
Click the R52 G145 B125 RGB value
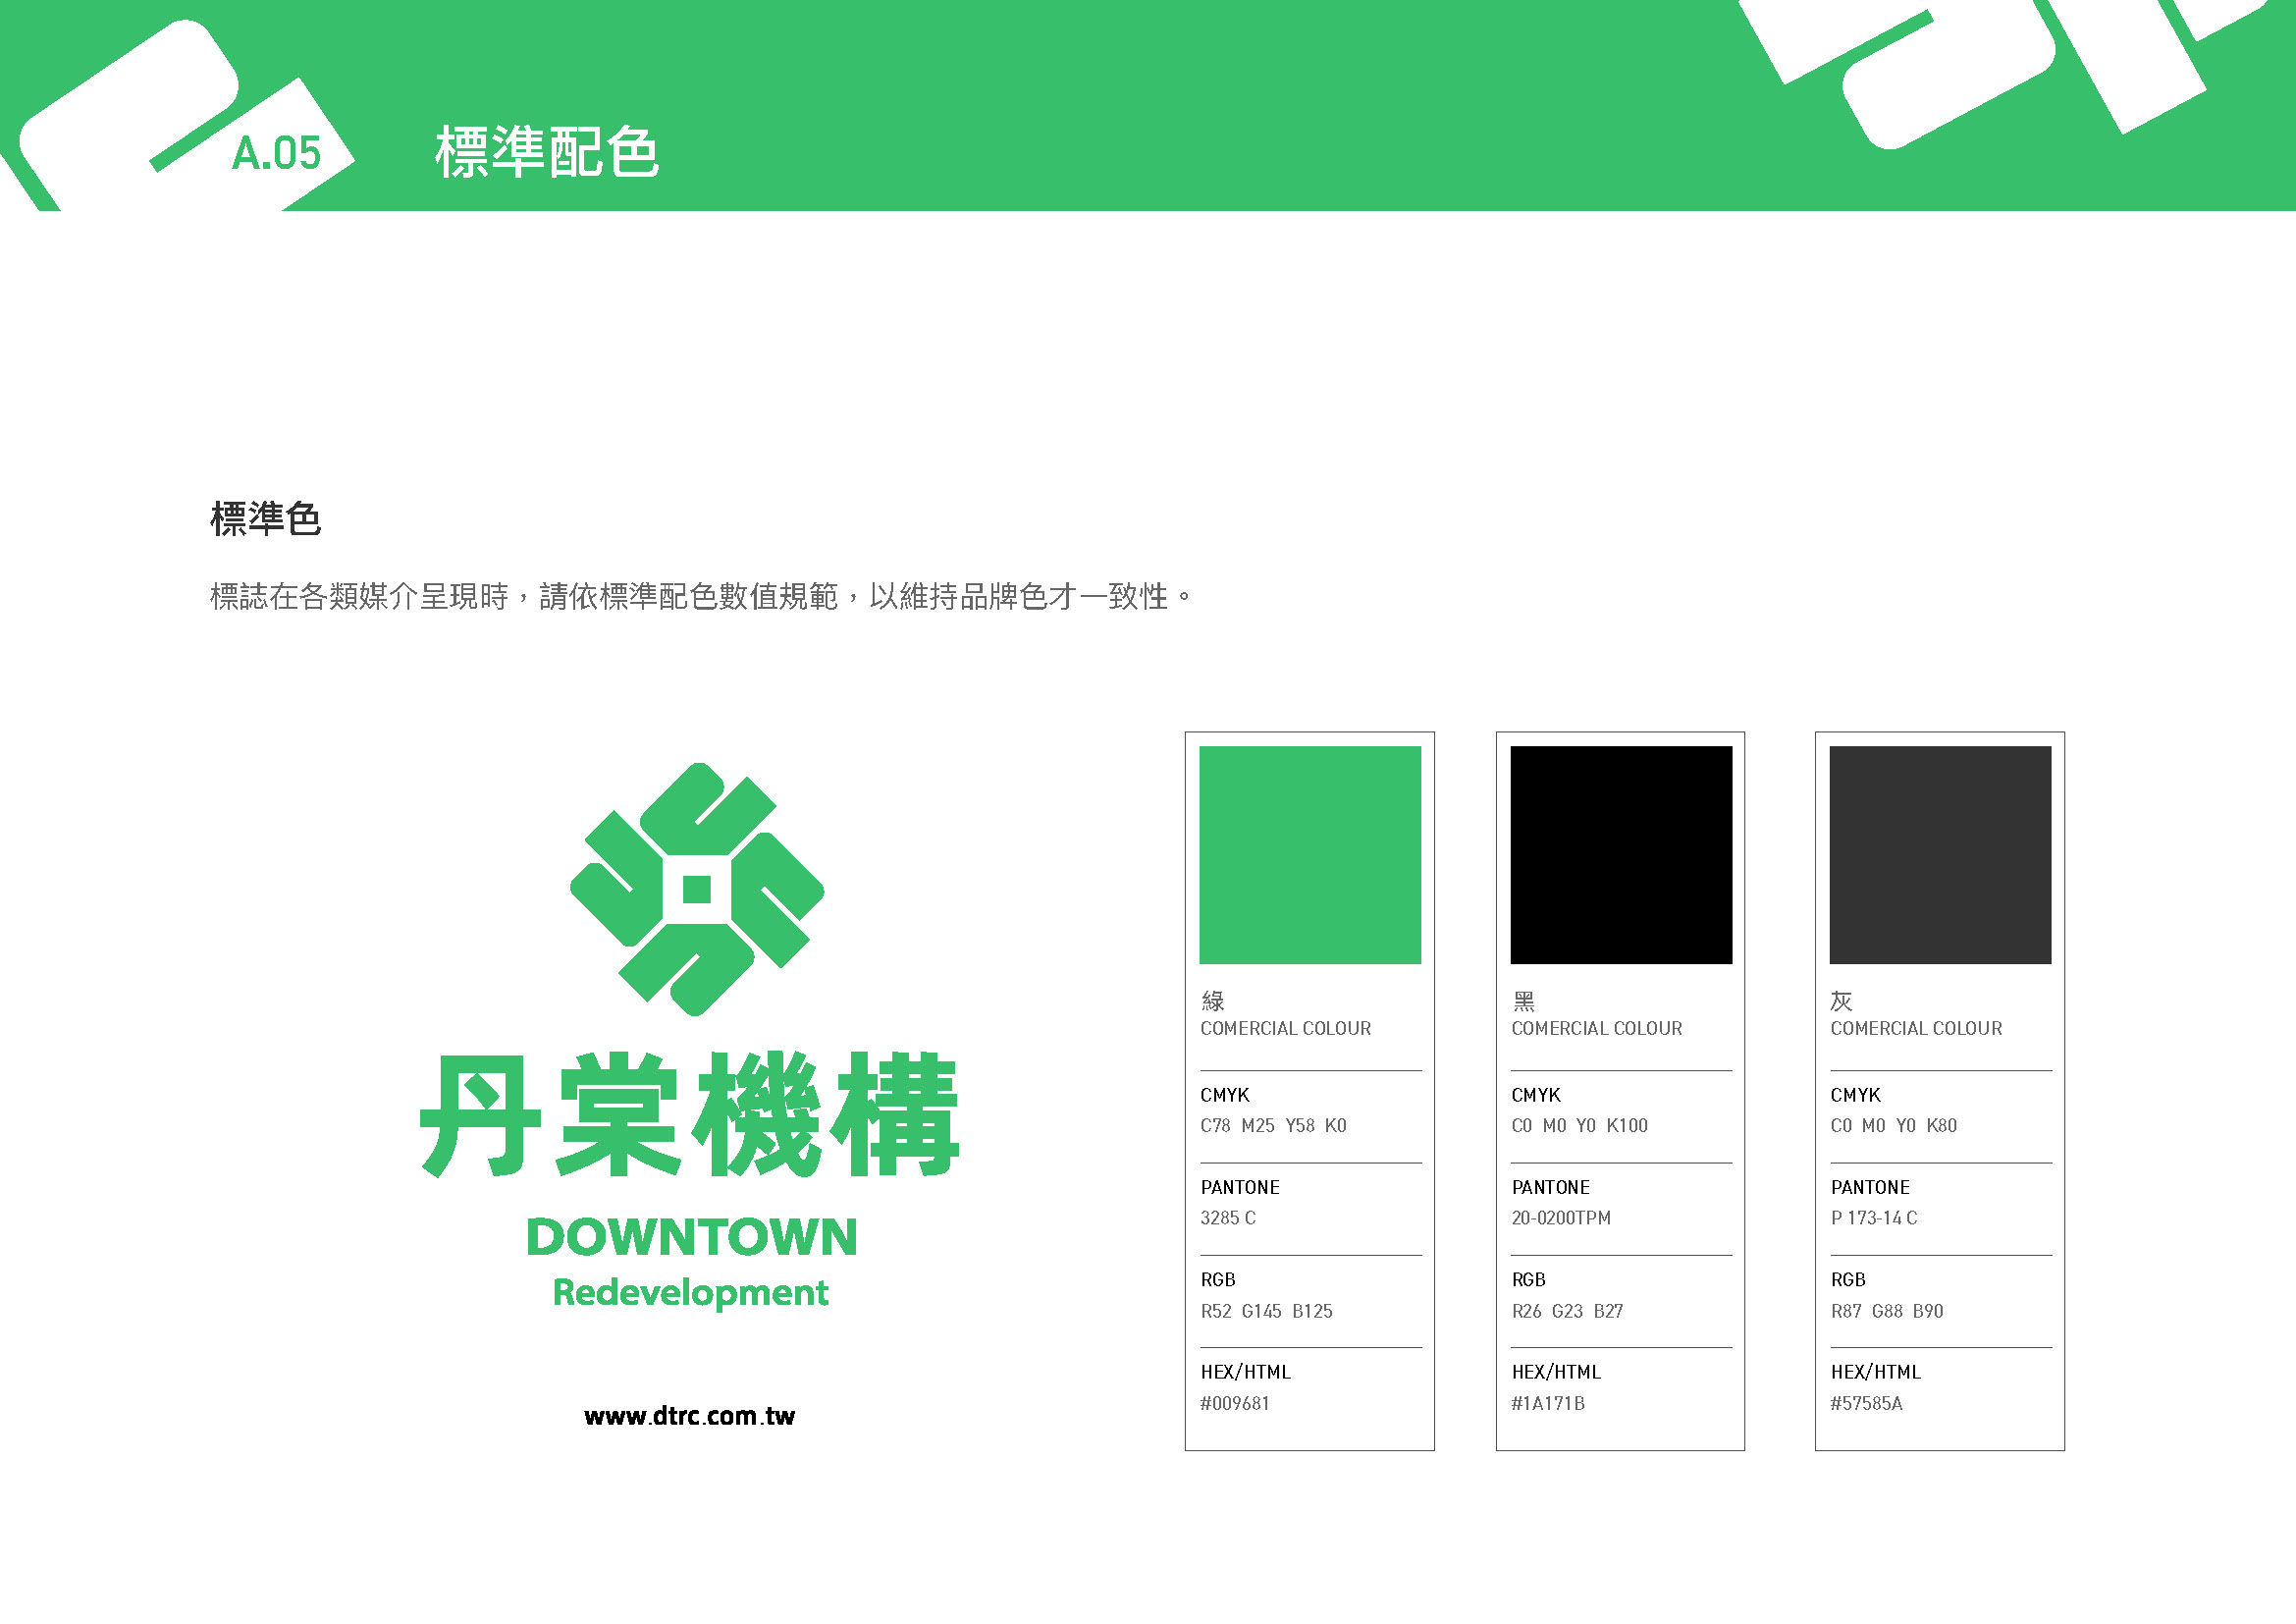[x=1266, y=1311]
